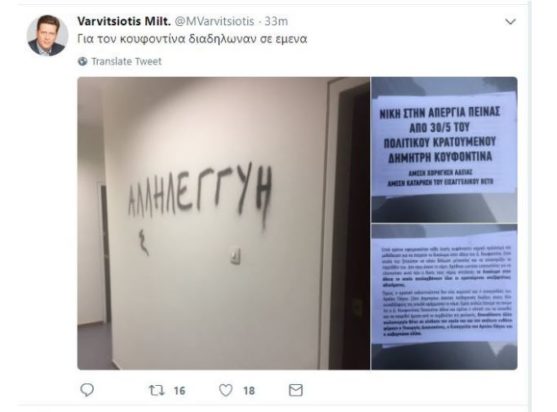
Task: Click the globe icon beside Translate Tweet
Action: coord(82,61)
